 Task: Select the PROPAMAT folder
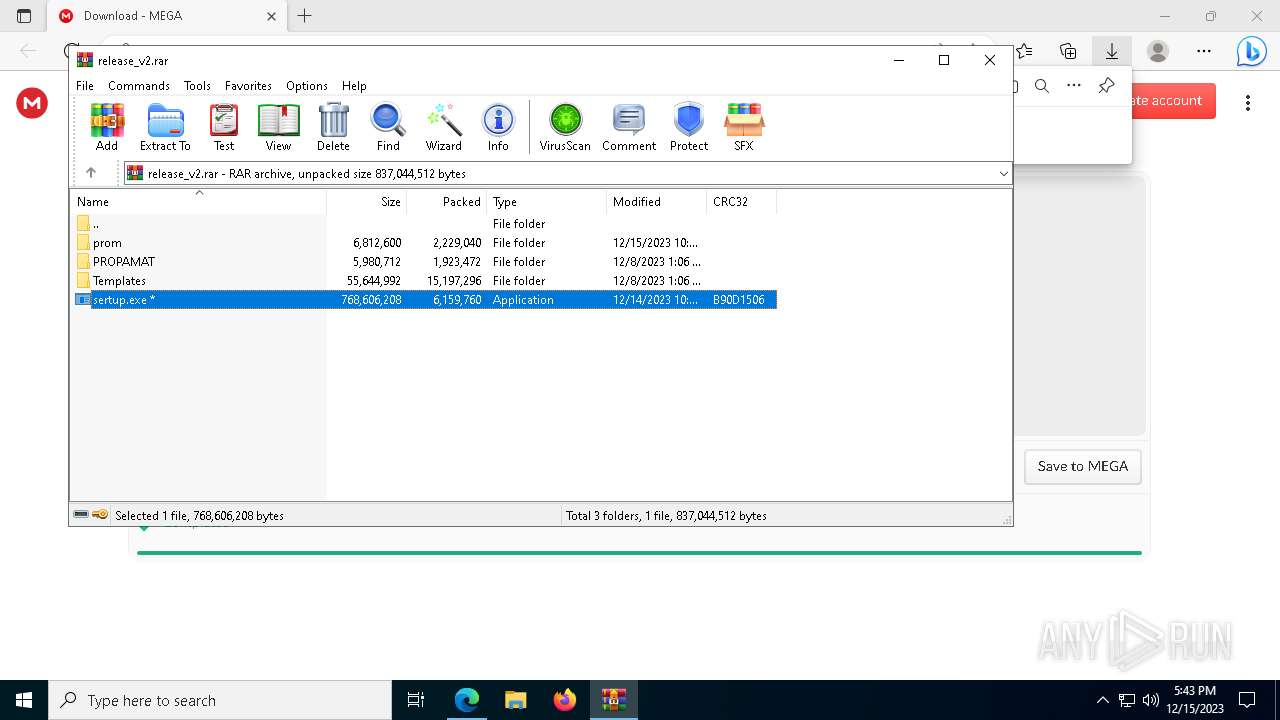coord(425,262)
